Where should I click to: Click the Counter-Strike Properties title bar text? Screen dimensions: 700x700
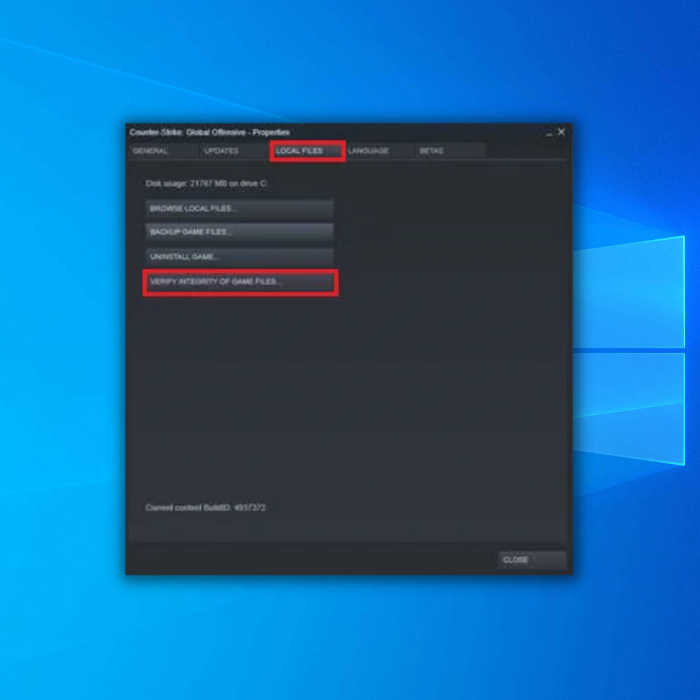pos(209,132)
